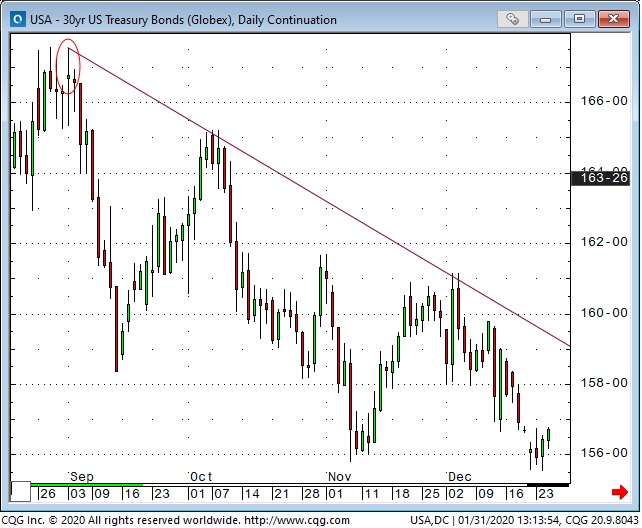Click the Oct month label
642x528 pixels.
click(201, 476)
